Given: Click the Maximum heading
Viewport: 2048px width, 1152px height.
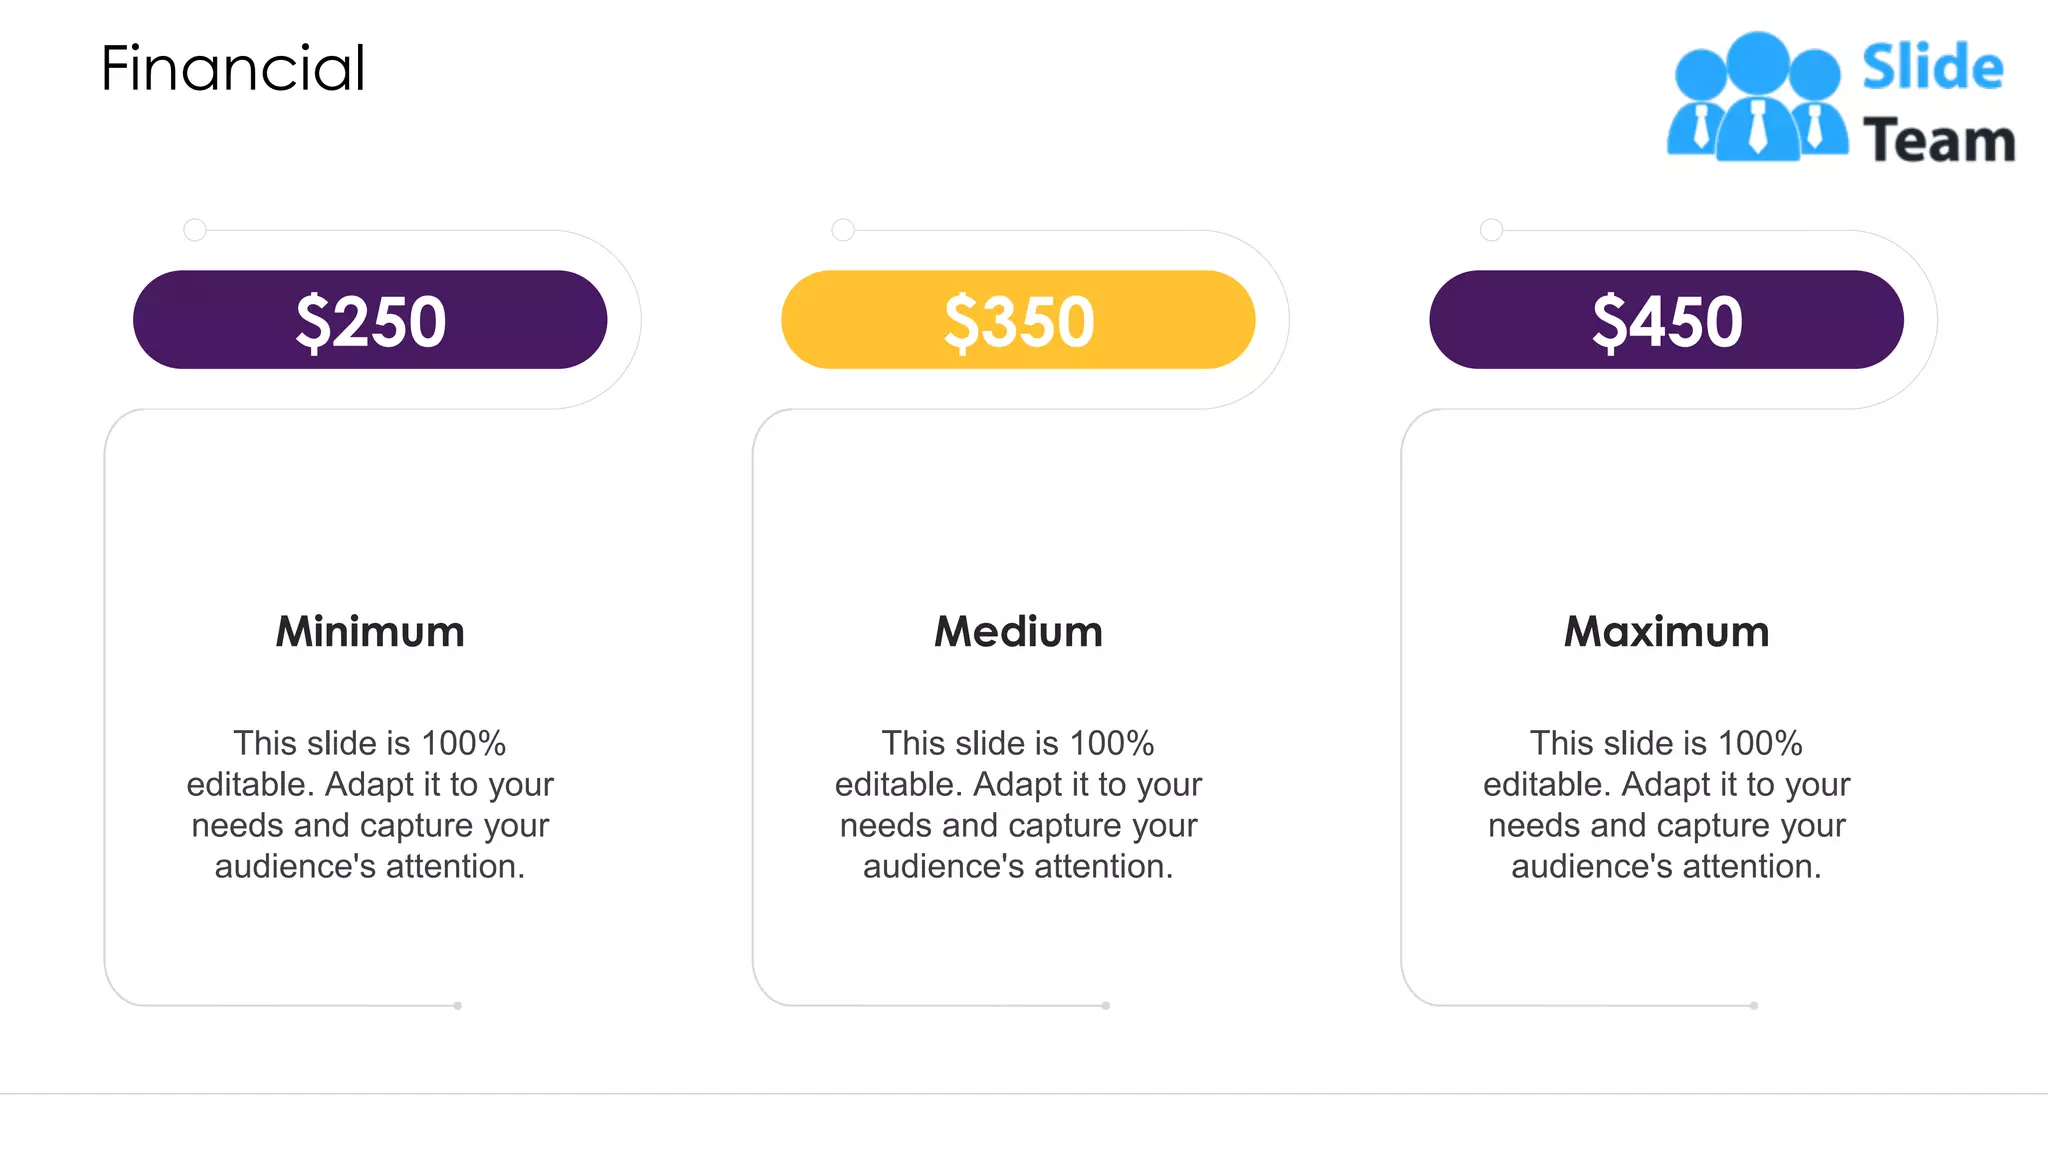Looking at the screenshot, I should 1666,632.
